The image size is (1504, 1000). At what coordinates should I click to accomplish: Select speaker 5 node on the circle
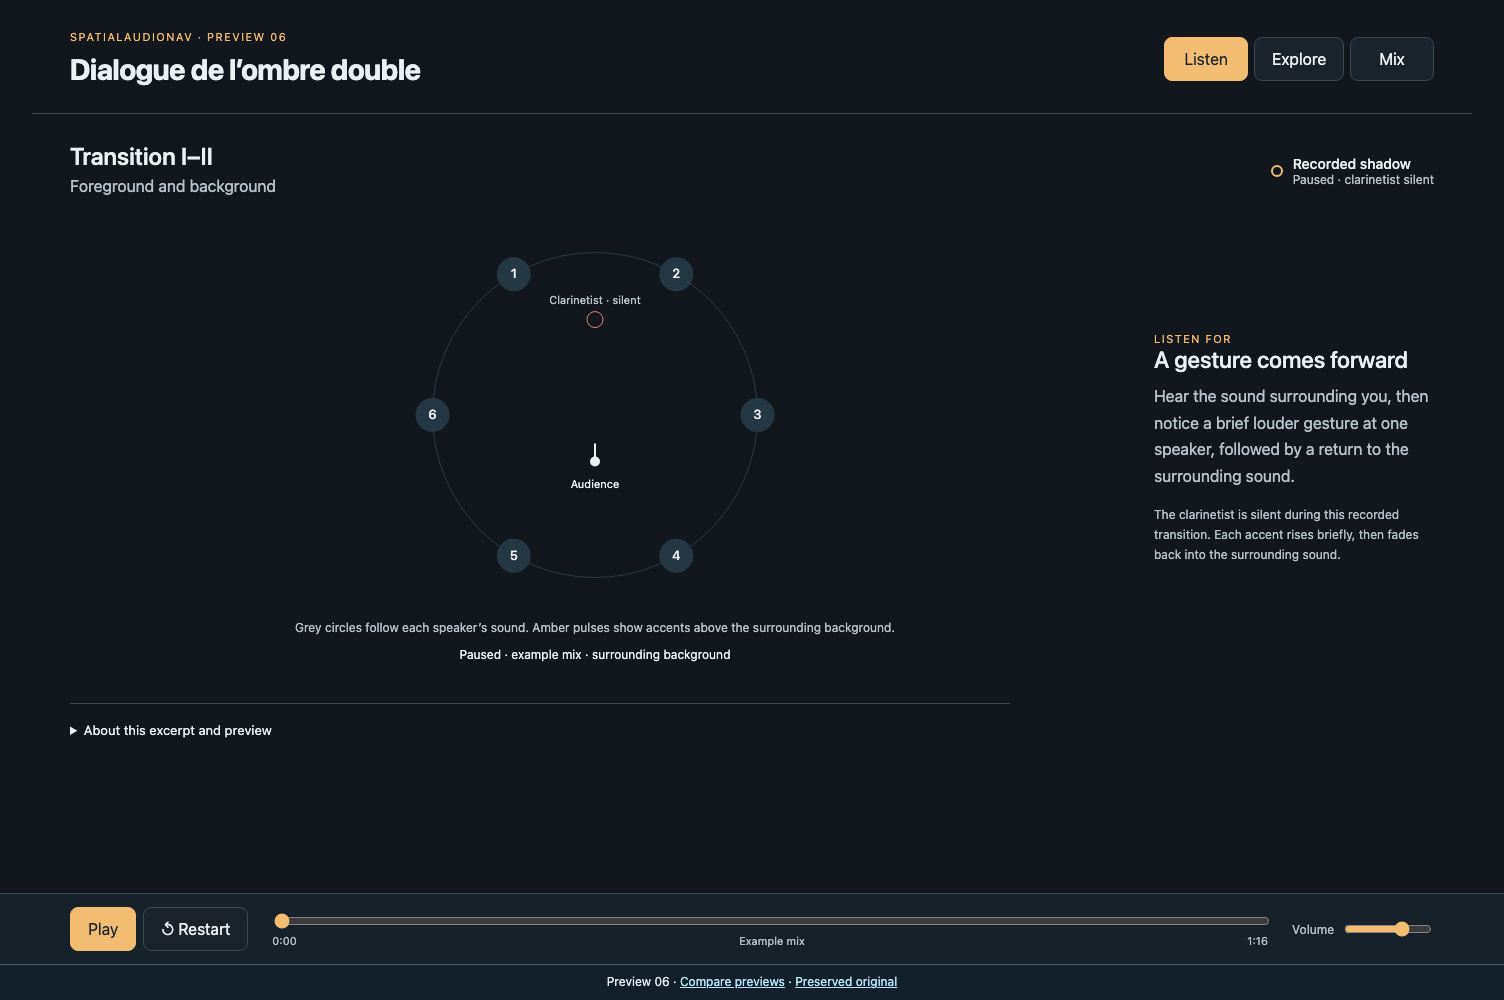click(514, 556)
